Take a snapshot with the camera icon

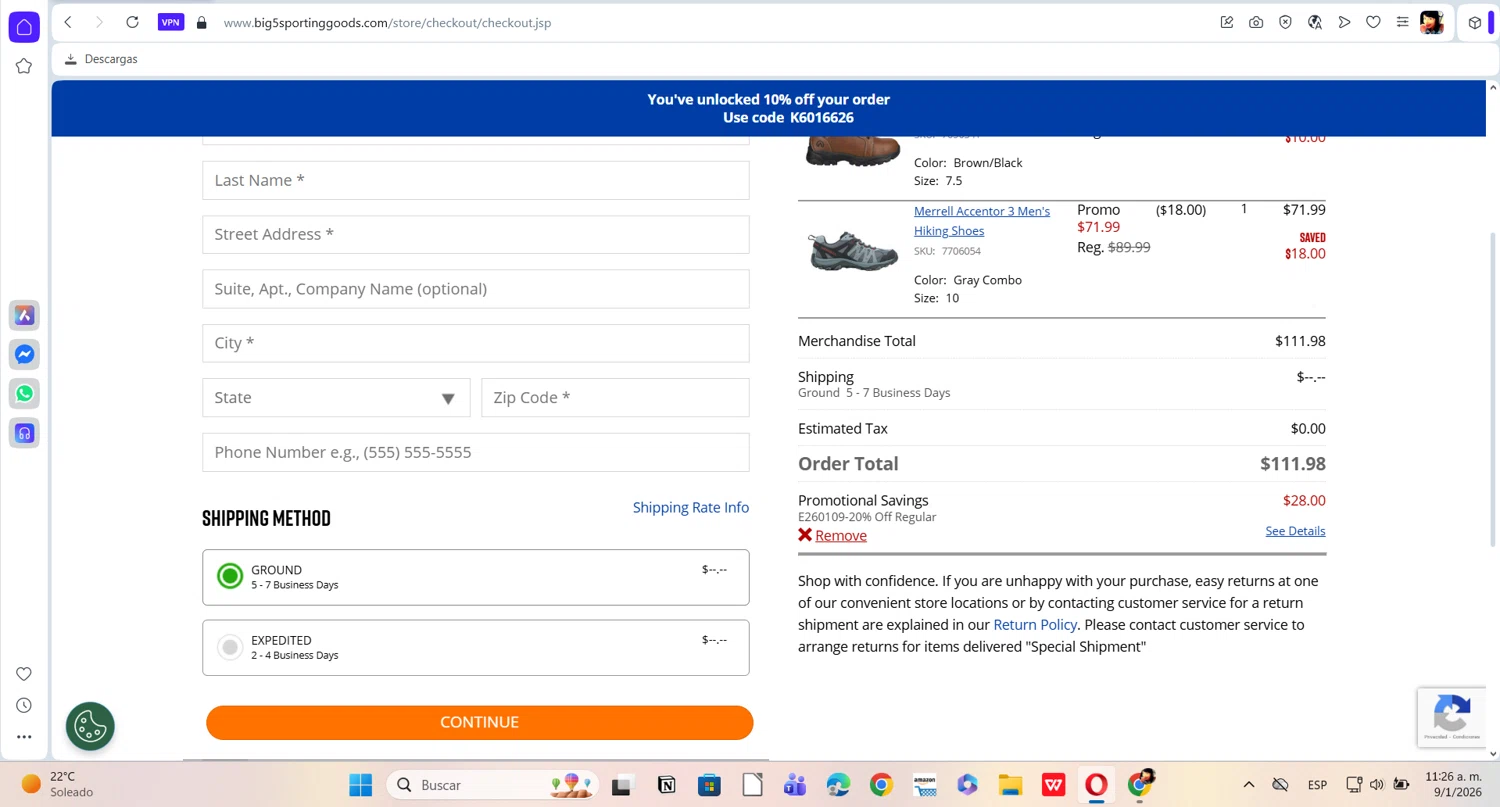[x=1256, y=22]
